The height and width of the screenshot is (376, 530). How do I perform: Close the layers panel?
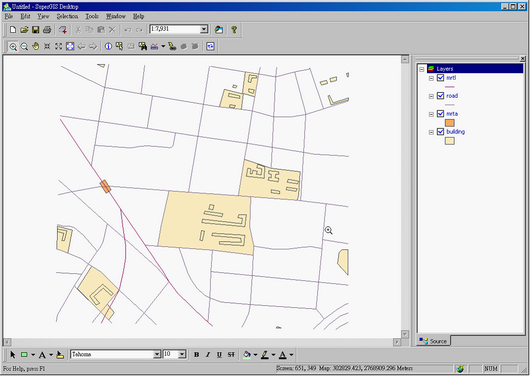point(523,58)
